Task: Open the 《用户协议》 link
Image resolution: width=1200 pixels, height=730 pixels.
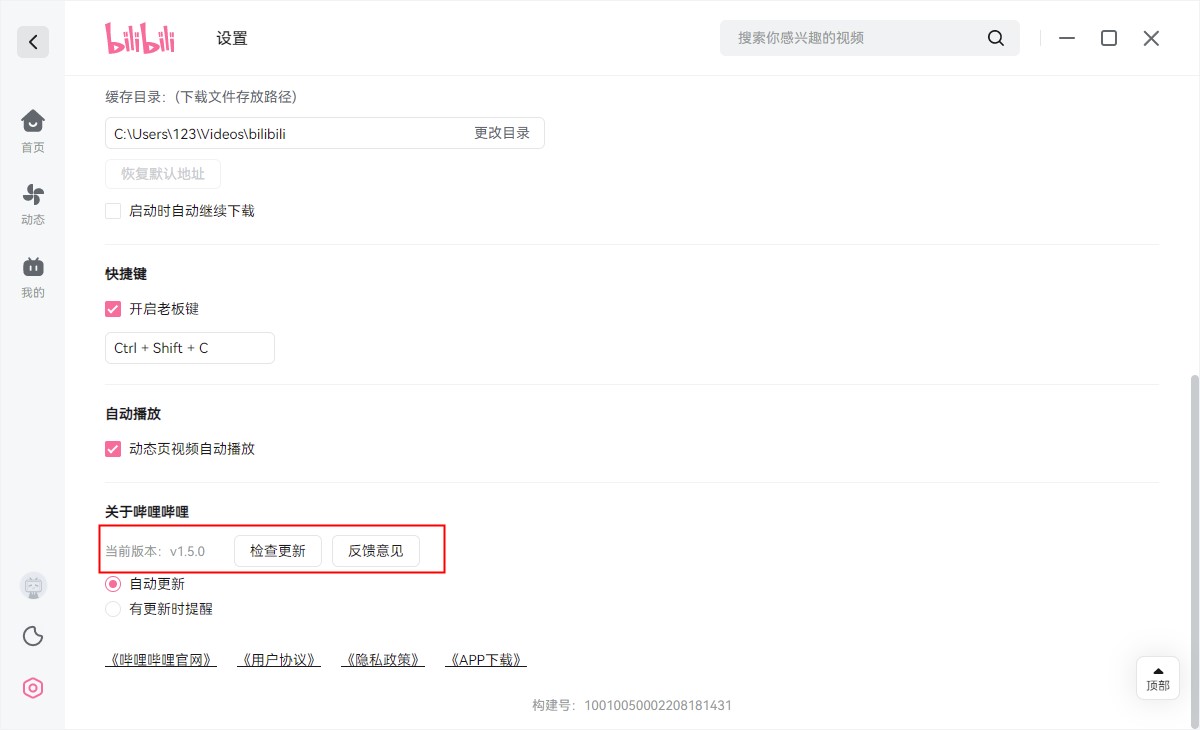Action: coord(279,660)
